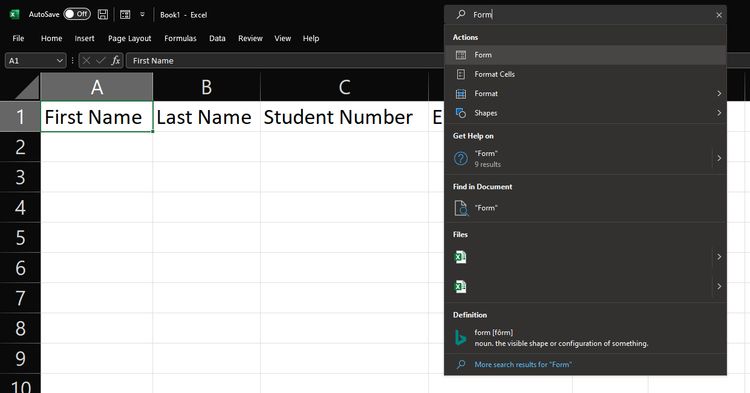The height and width of the screenshot is (393, 750).
Task: Click the magnifier icon in search box
Action: click(x=461, y=15)
